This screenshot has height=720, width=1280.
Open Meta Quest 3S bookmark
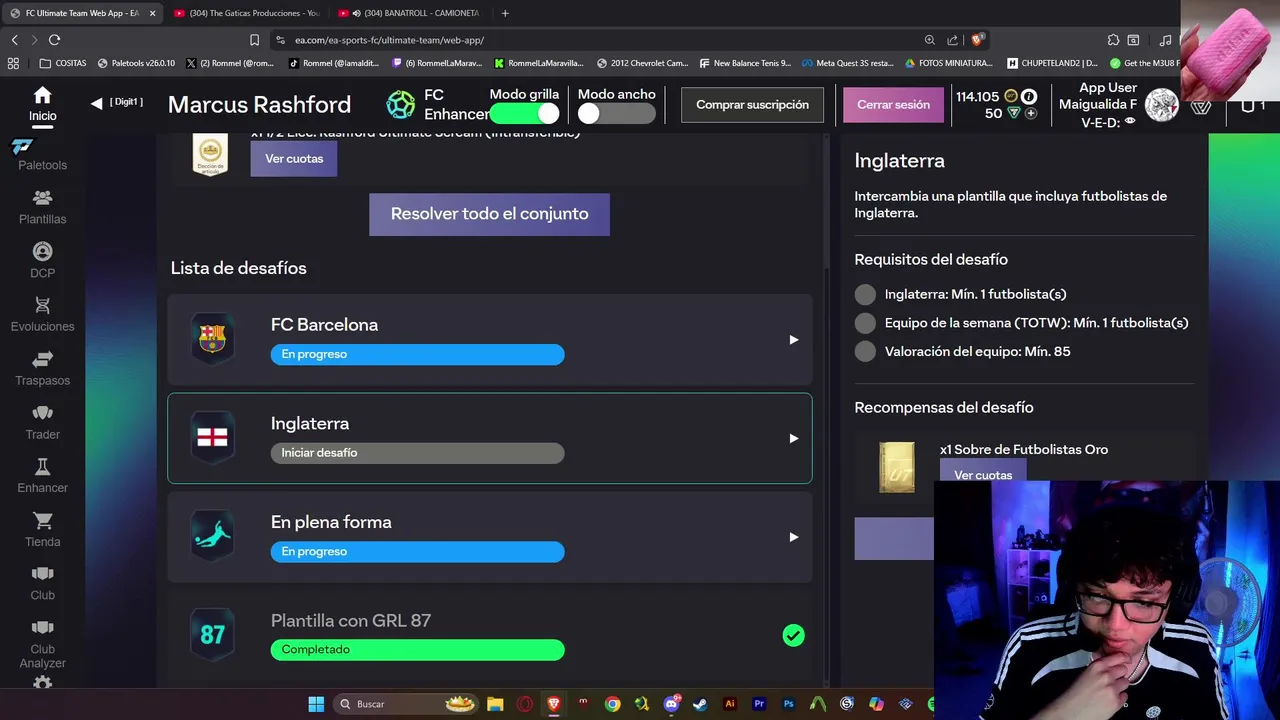[847, 63]
